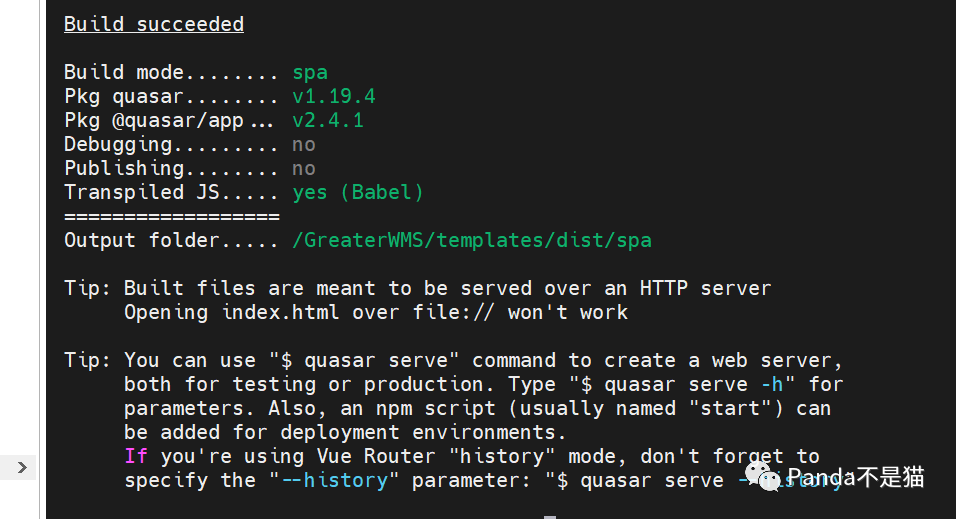
Task: Click the magenta If keyword
Action: coord(135,456)
